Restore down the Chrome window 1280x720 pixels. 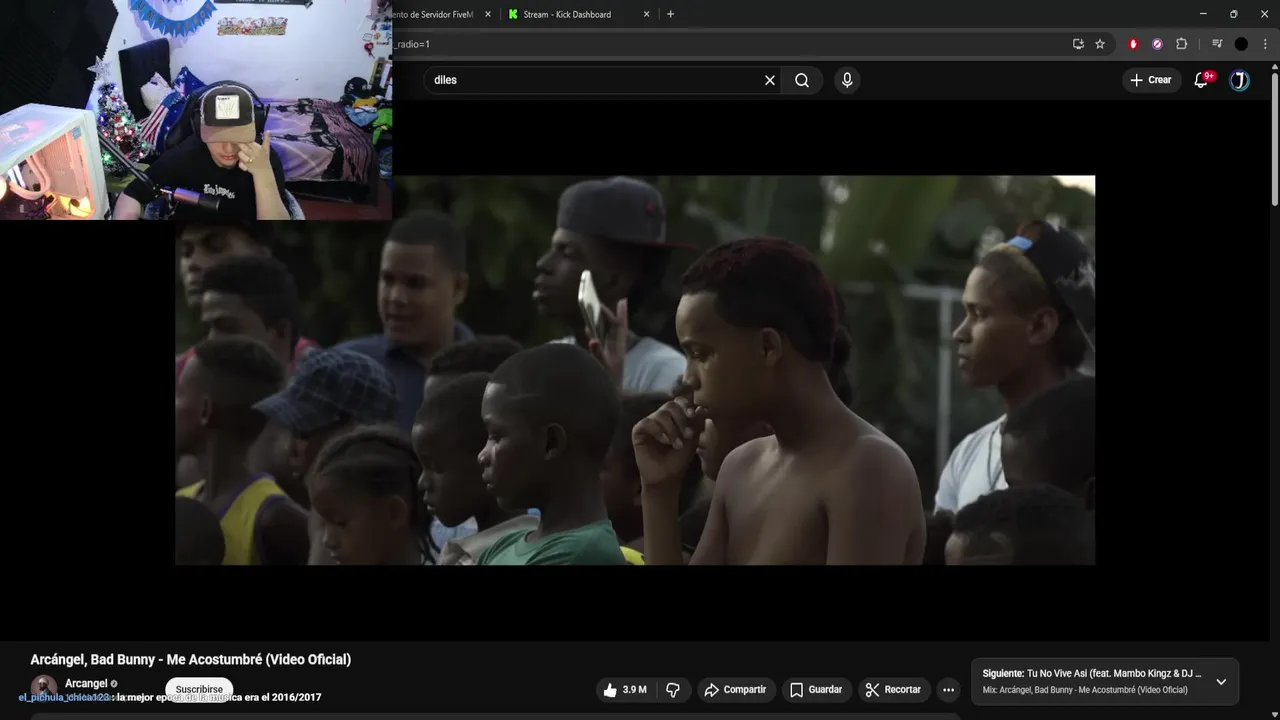tap(1233, 14)
